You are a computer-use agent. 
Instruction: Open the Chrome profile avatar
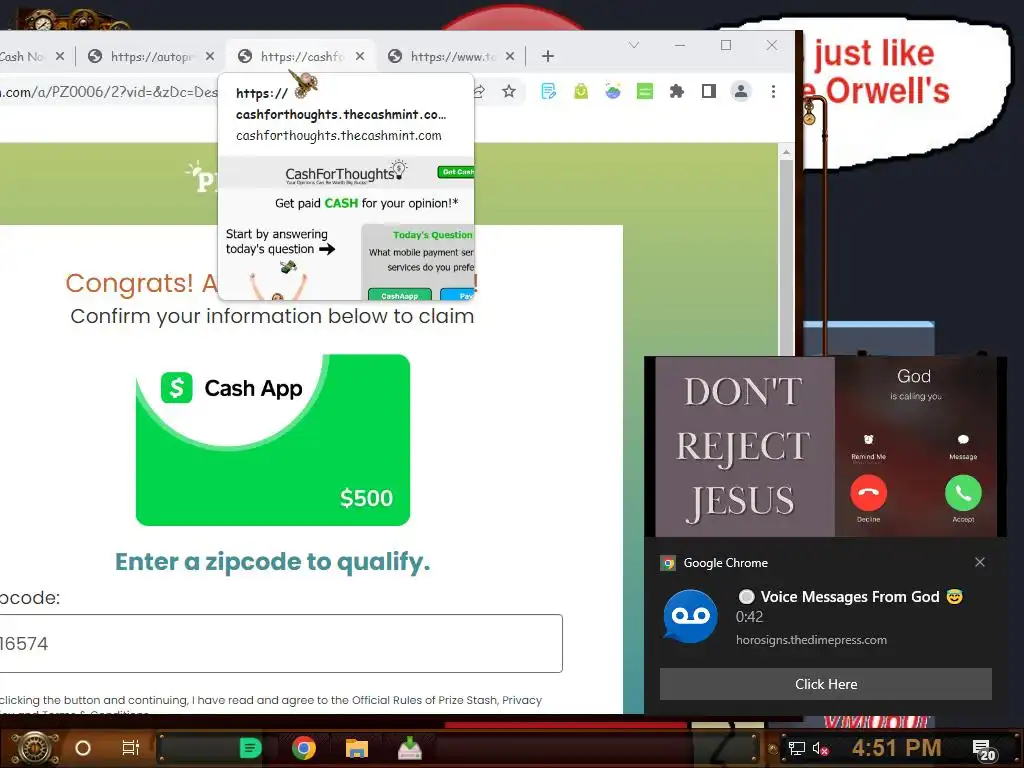(x=741, y=91)
